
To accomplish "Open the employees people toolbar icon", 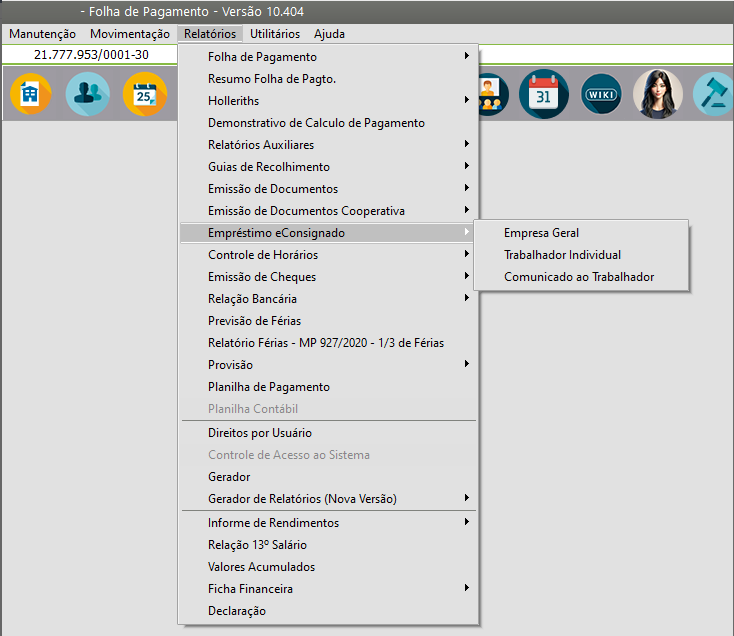I will click(87, 95).
